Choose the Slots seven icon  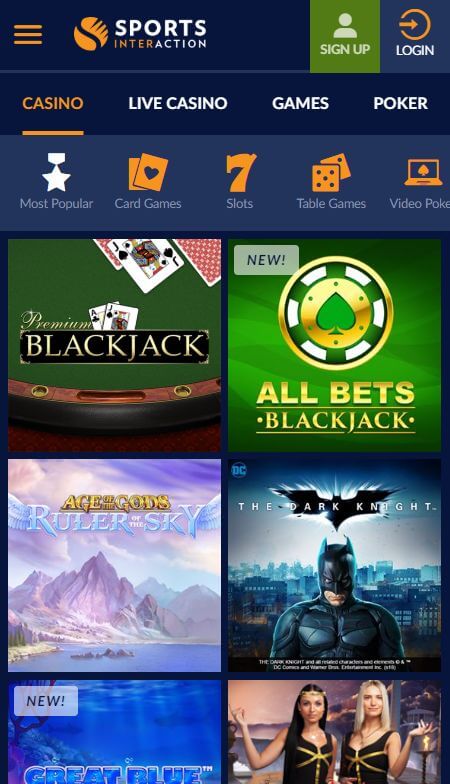click(240, 172)
